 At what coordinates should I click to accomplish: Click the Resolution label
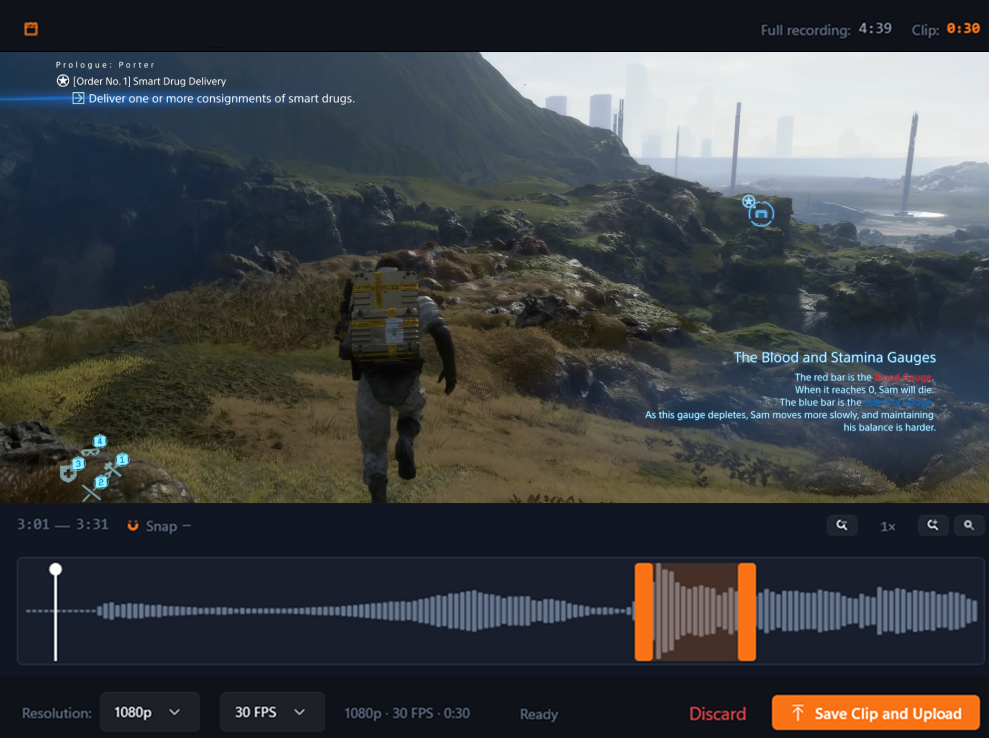[x=57, y=713]
